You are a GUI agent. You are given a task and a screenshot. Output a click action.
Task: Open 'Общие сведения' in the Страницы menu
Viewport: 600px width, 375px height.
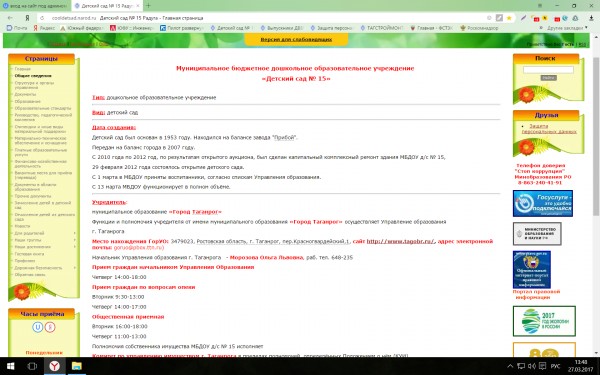click(x=33, y=76)
